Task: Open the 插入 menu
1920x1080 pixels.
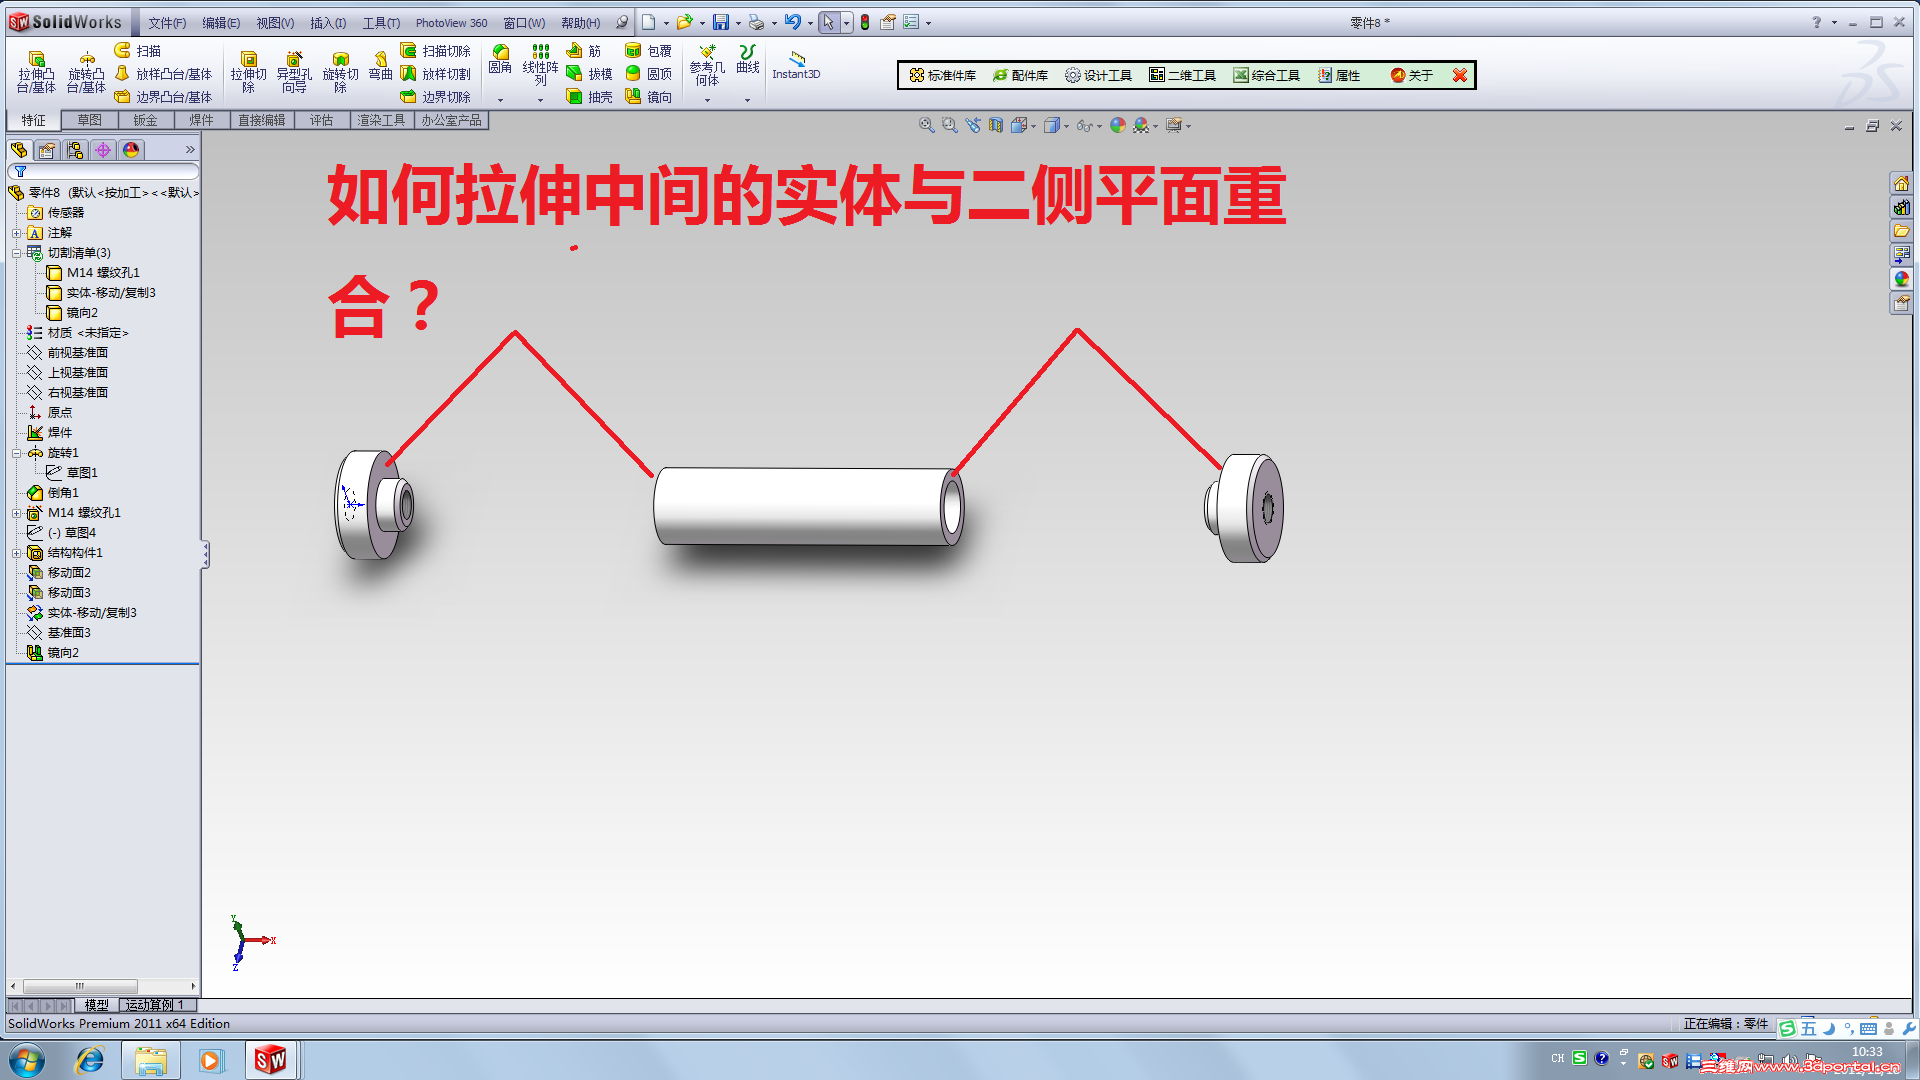Action: point(327,22)
